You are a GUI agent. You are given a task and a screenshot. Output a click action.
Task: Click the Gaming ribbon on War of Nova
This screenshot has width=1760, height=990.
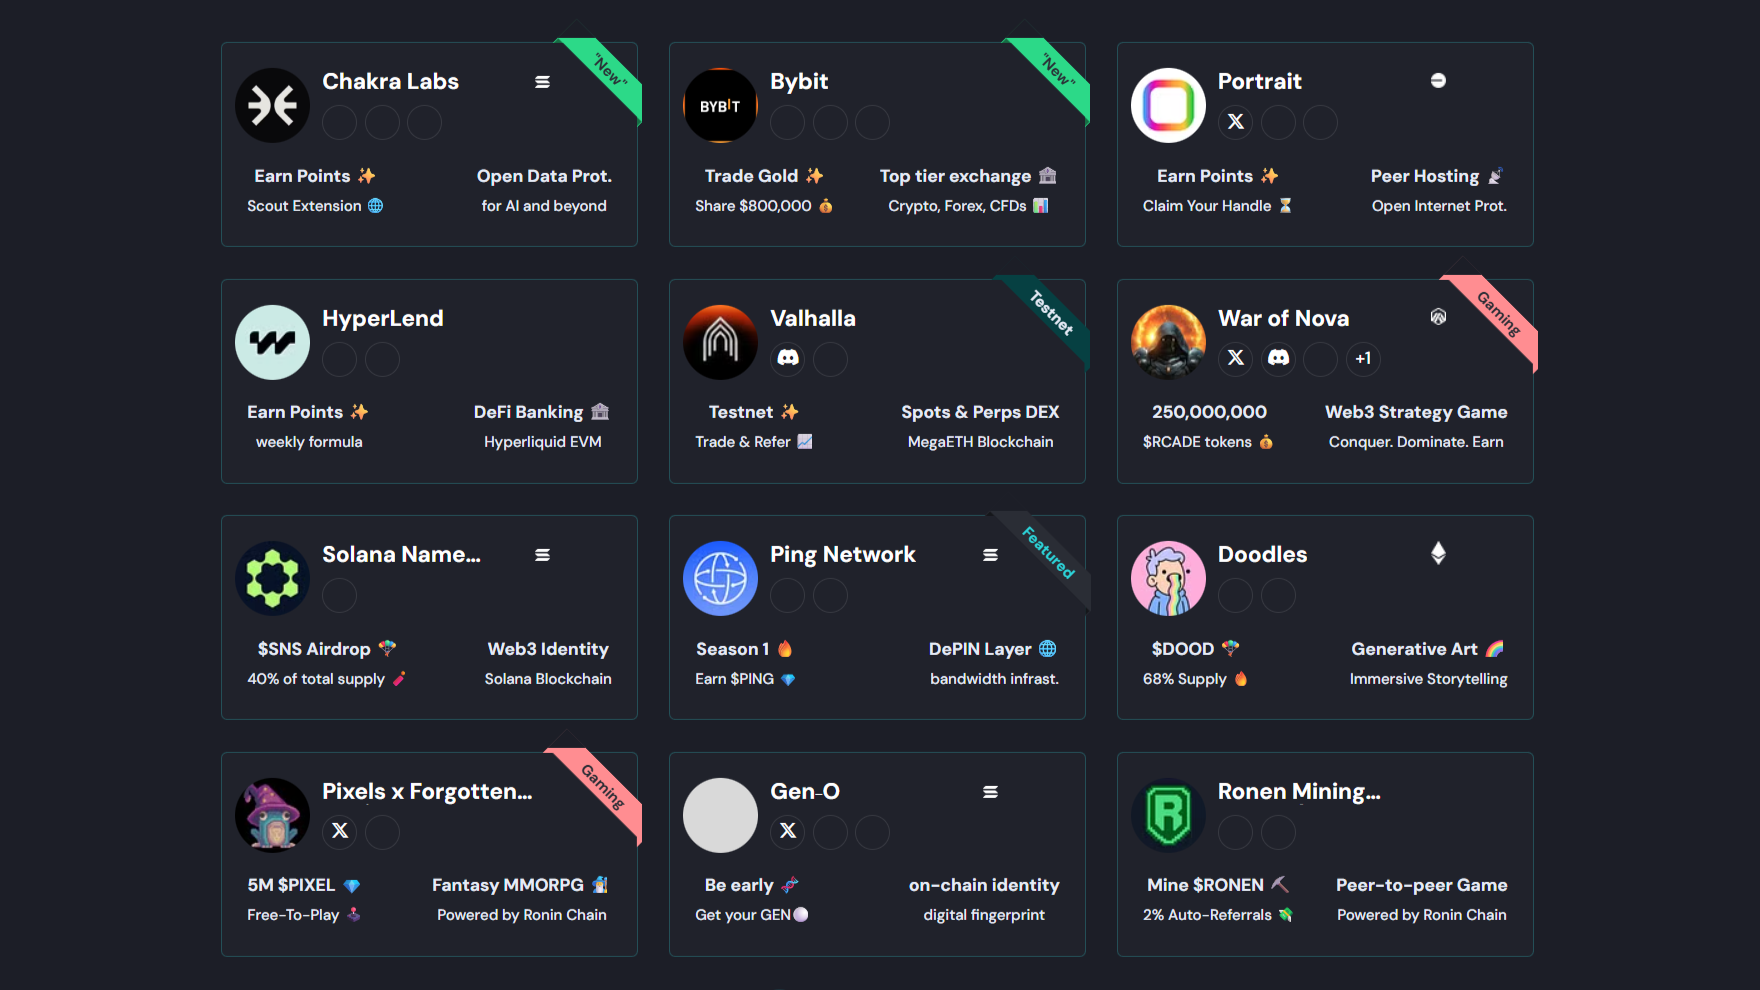click(x=1498, y=314)
